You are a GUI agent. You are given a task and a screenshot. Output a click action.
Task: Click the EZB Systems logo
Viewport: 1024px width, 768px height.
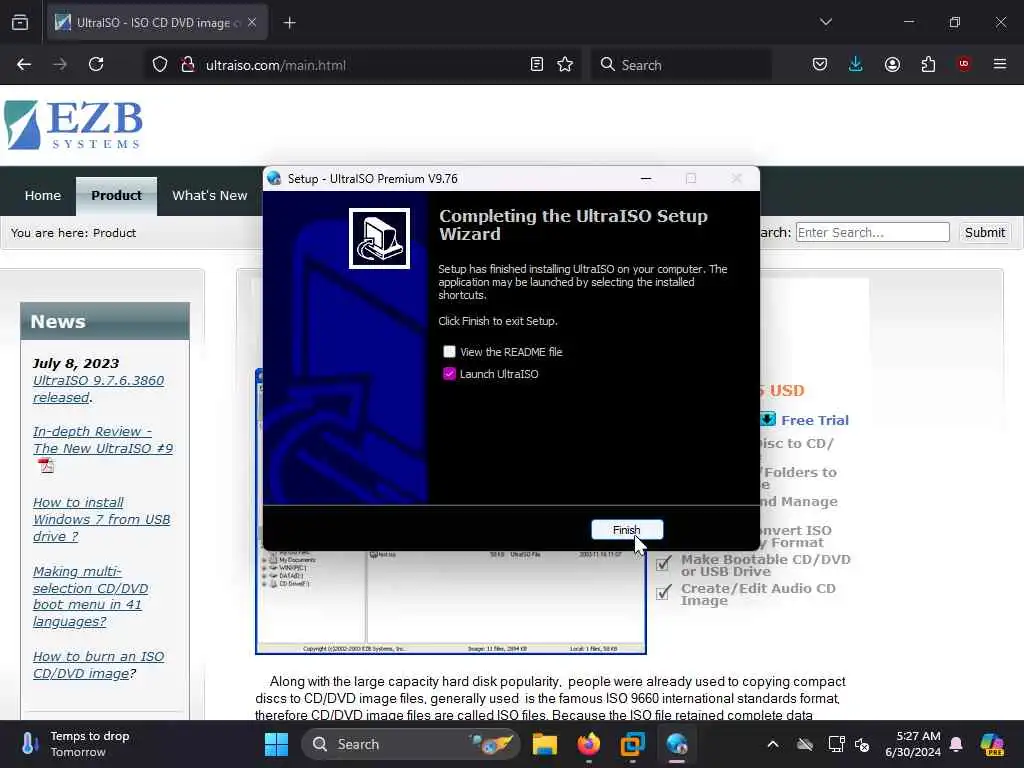[x=73, y=125]
